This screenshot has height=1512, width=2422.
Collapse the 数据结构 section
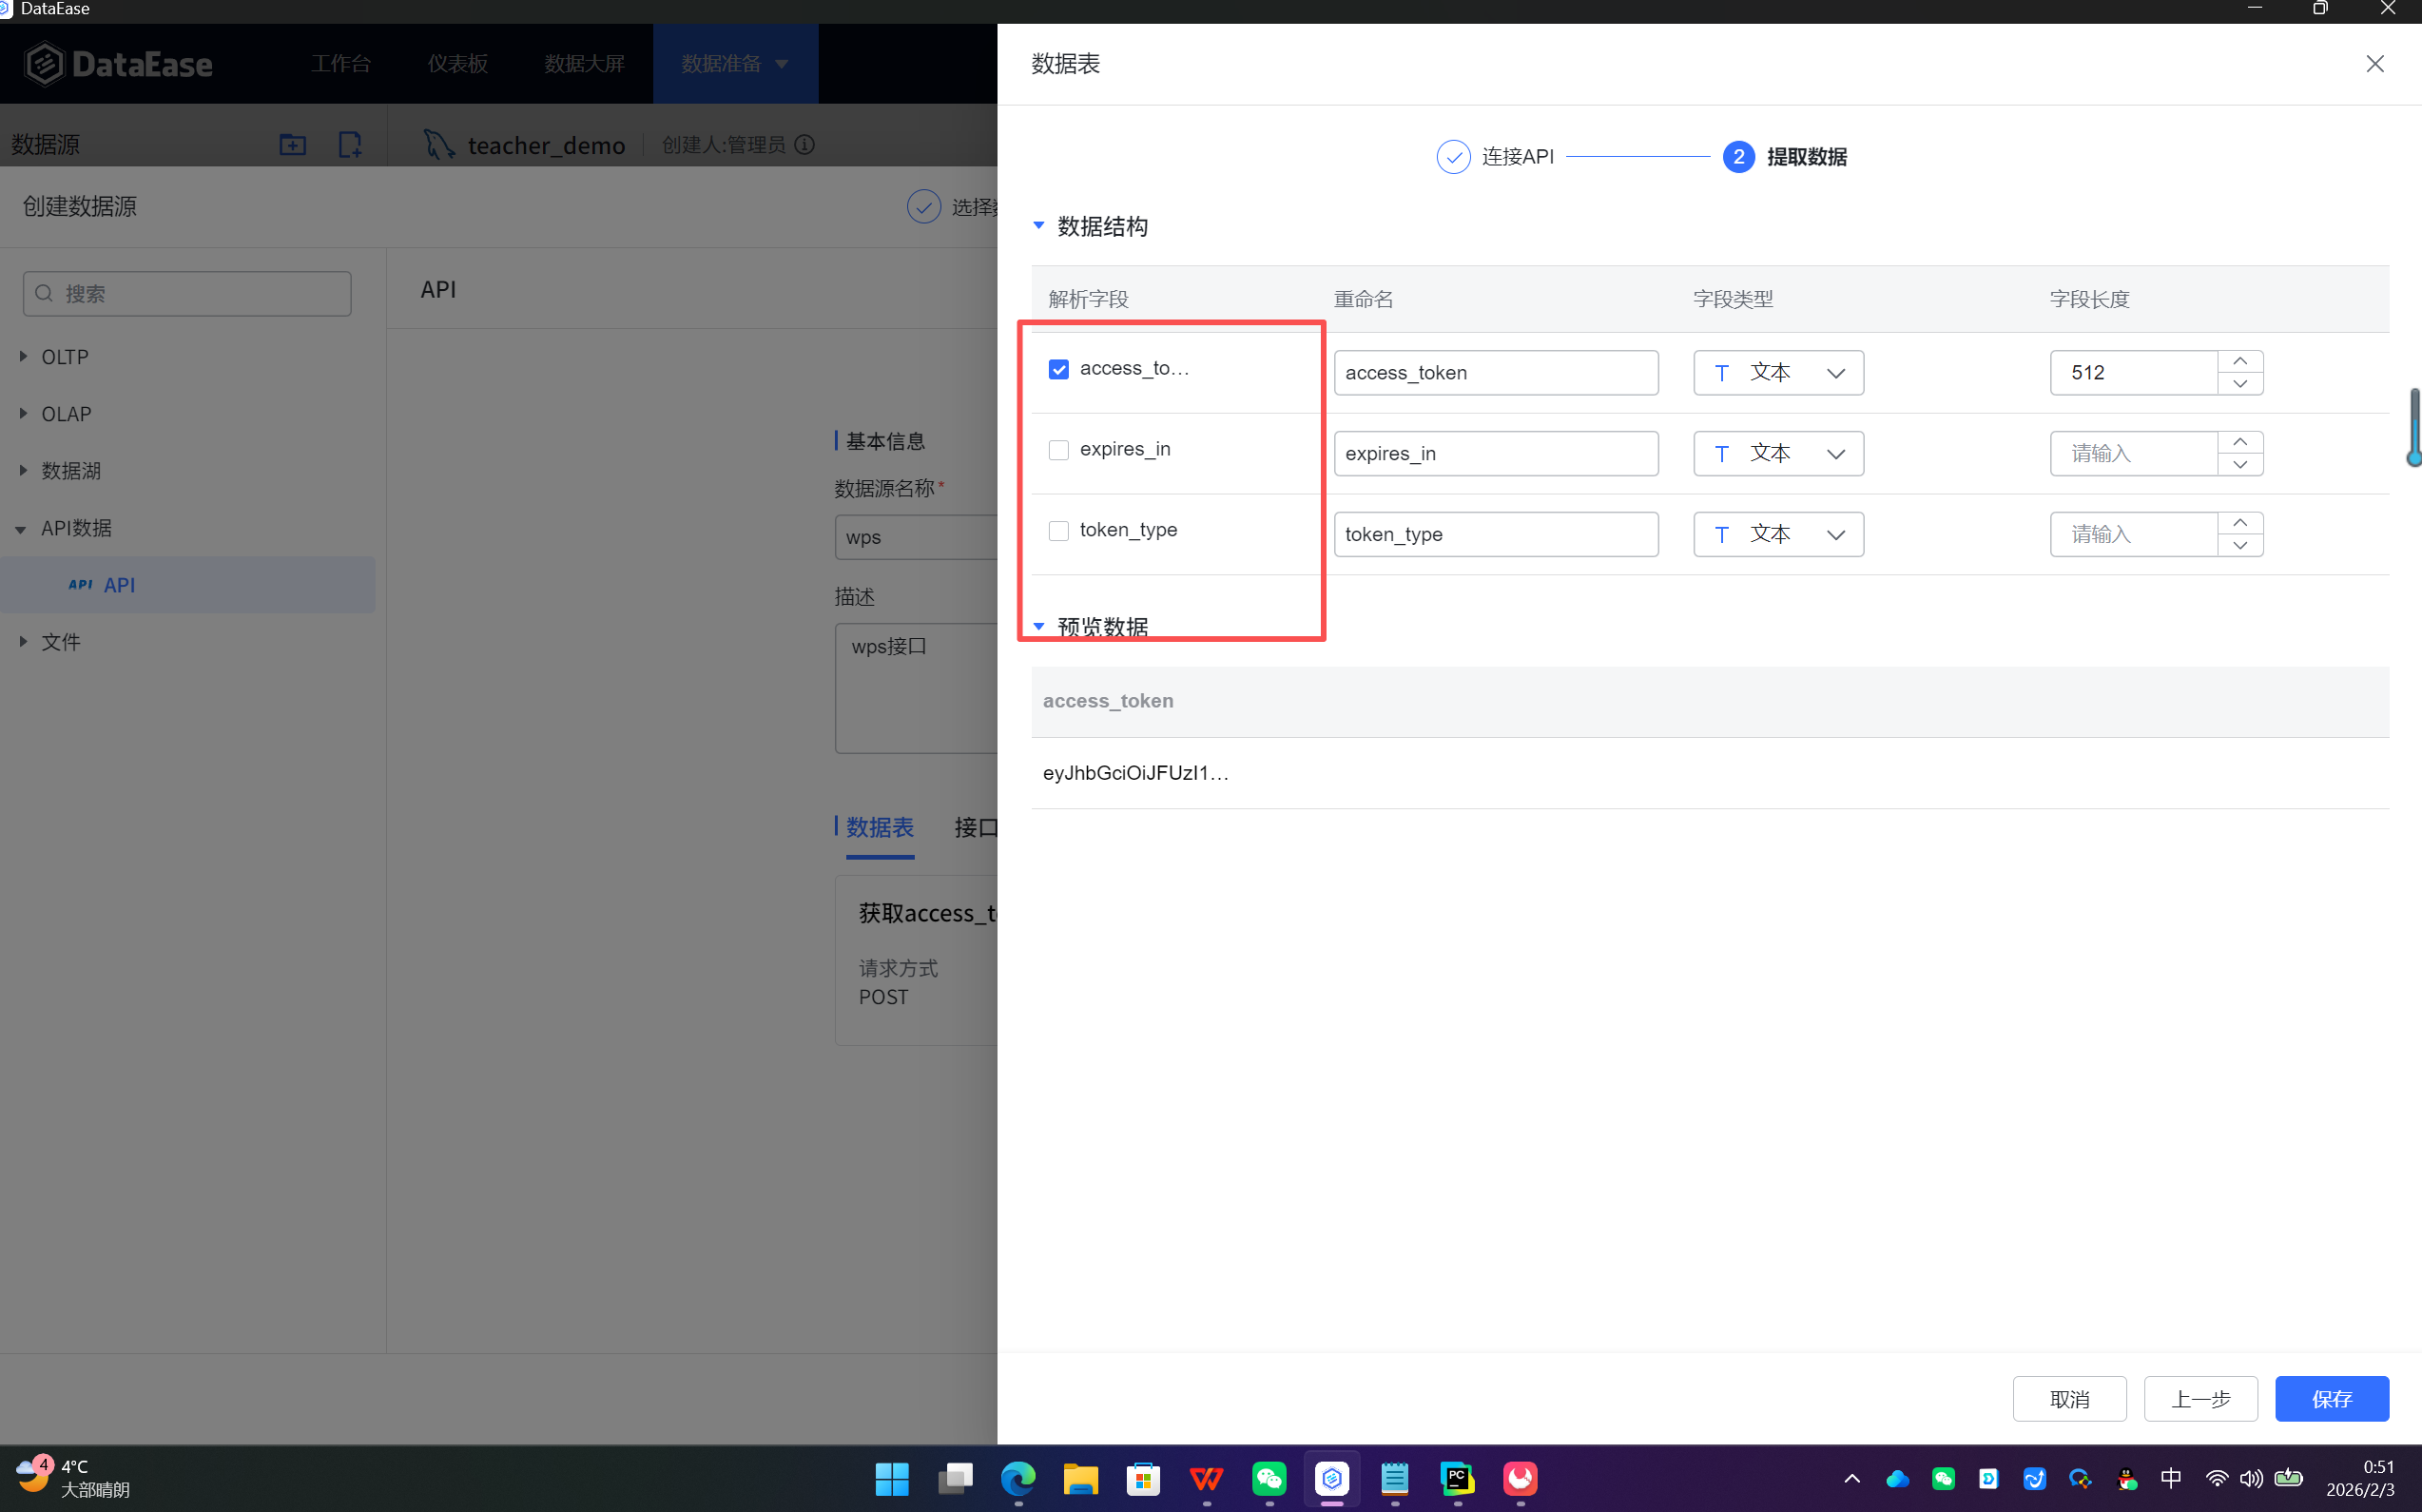[x=1038, y=226]
